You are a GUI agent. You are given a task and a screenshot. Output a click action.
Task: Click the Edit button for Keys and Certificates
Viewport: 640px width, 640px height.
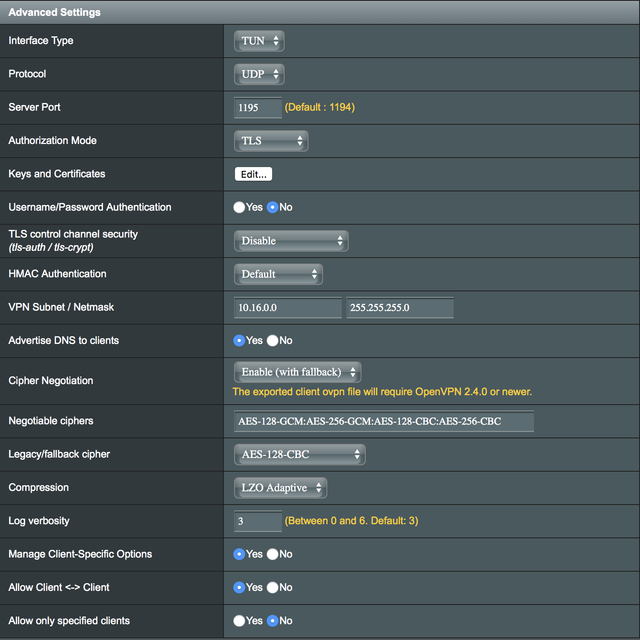[253, 174]
